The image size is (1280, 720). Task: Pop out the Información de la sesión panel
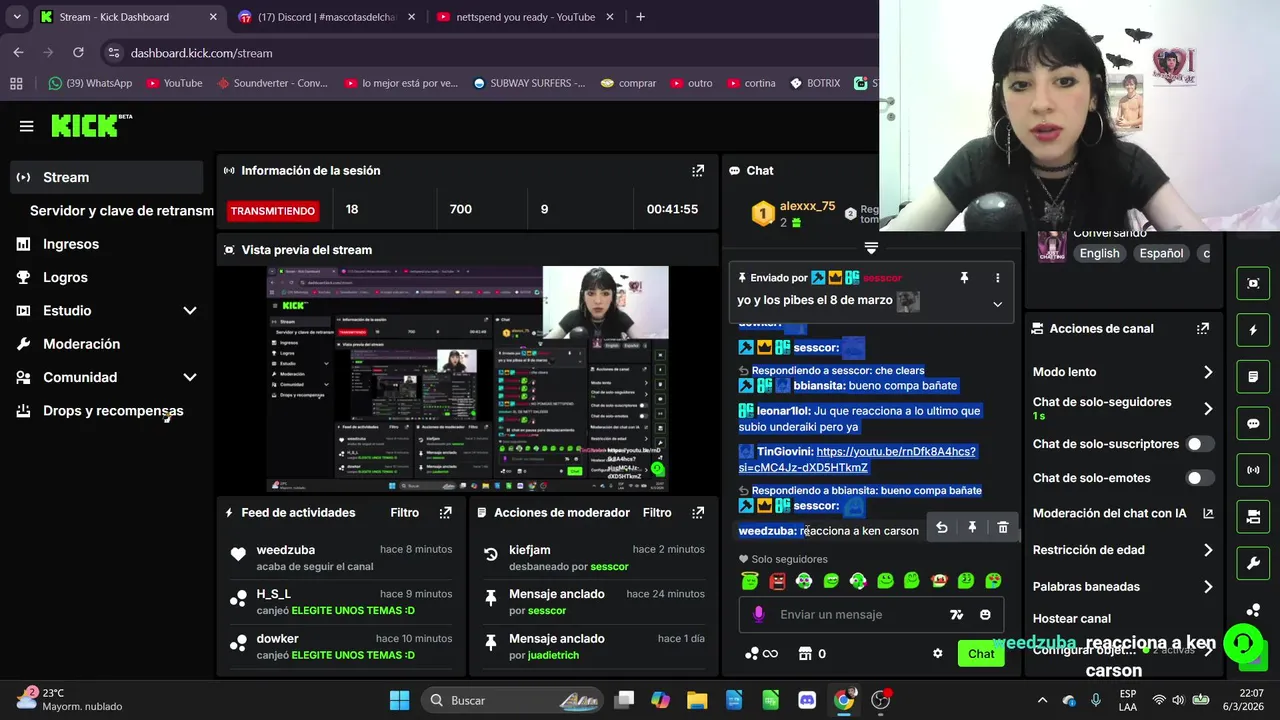click(x=698, y=171)
